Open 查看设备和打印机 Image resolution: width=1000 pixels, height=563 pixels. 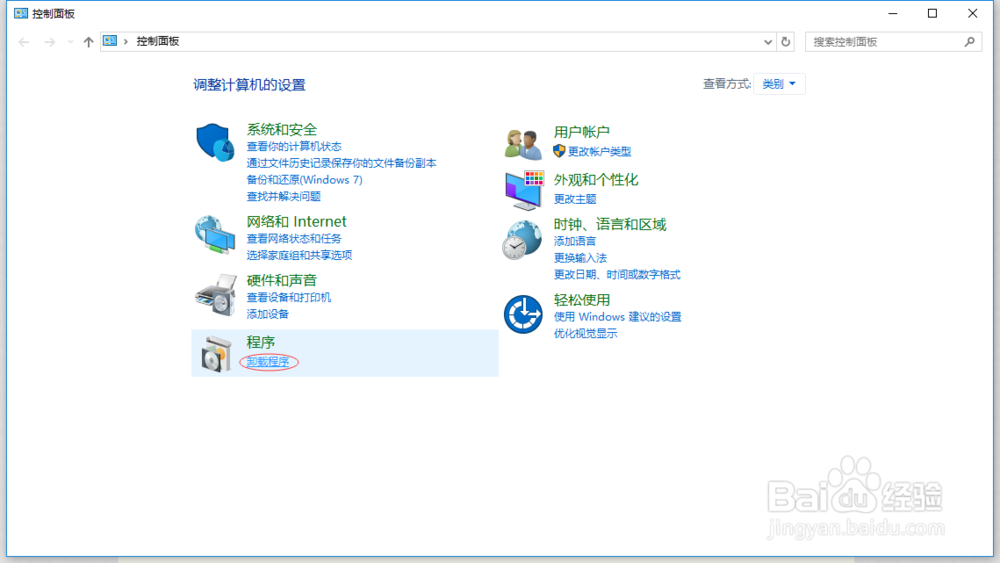[x=289, y=297]
